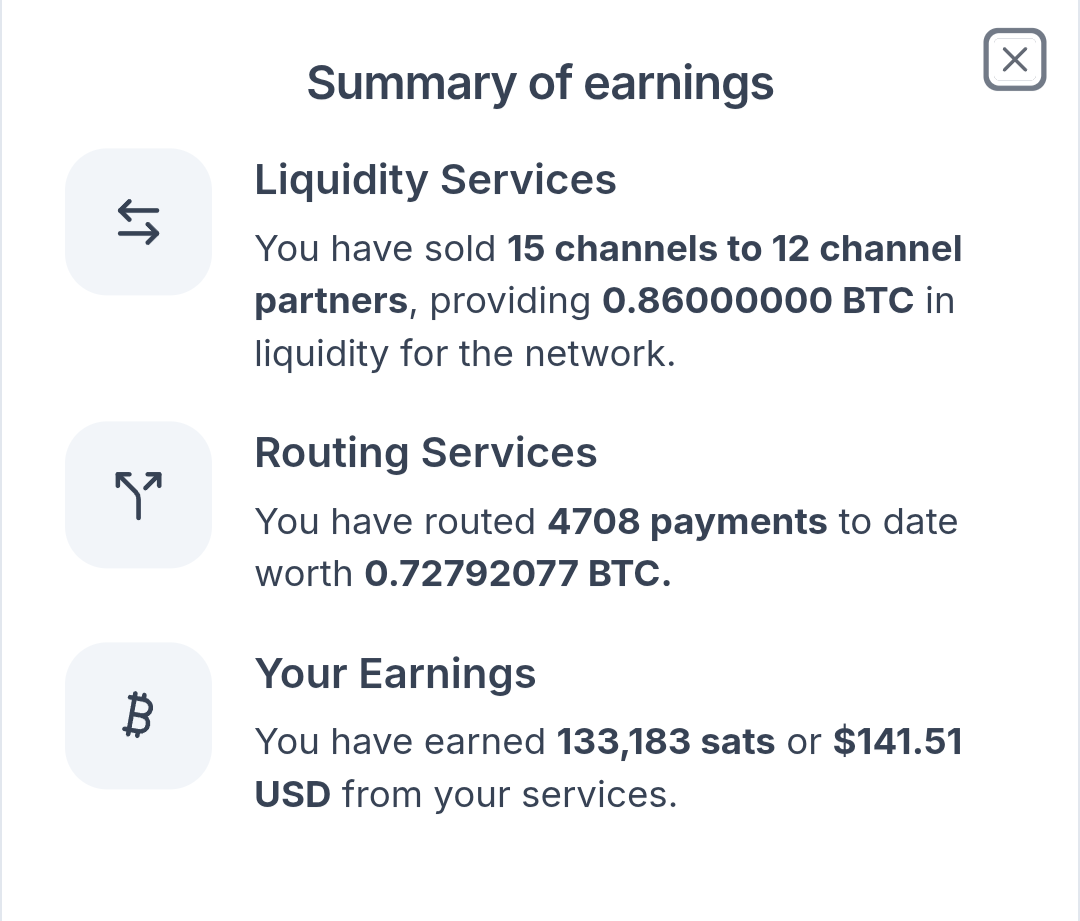Click the 15 channels to 12 channel text
The width and height of the screenshot is (1080, 921).
(734, 249)
